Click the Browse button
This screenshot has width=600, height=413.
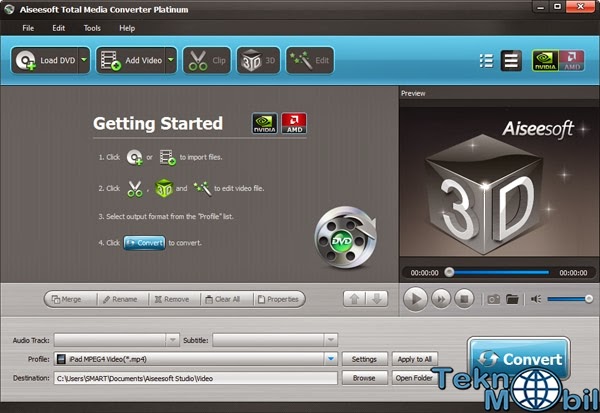(364, 378)
